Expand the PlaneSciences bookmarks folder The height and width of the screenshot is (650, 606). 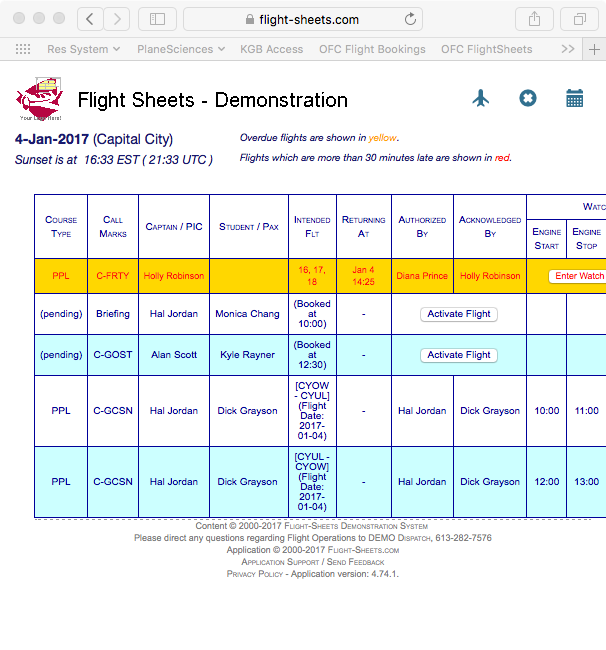(x=180, y=49)
